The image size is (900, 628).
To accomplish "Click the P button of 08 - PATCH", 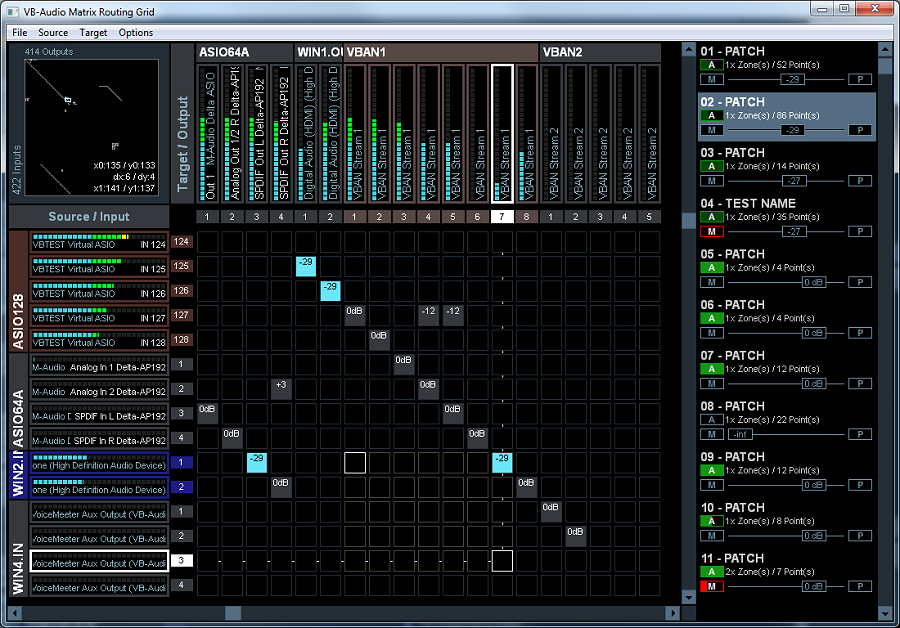I will [x=860, y=434].
